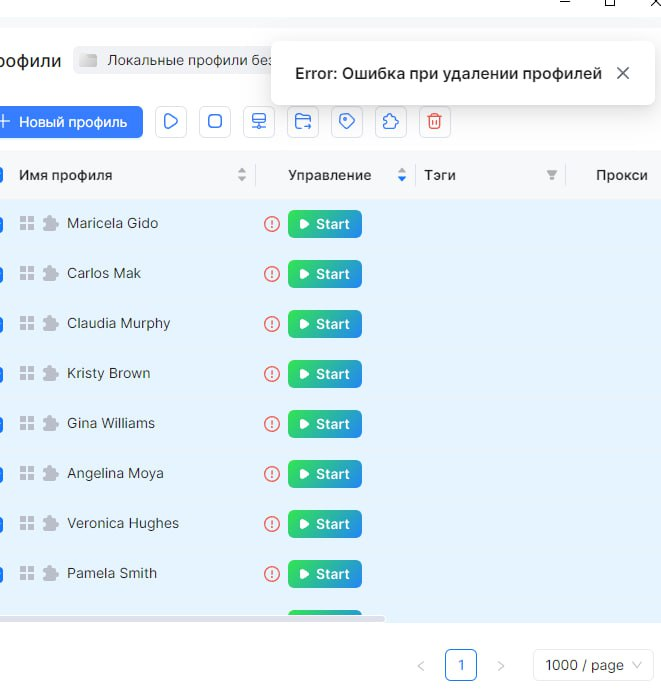Click the Прокси column header

(x=621, y=175)
